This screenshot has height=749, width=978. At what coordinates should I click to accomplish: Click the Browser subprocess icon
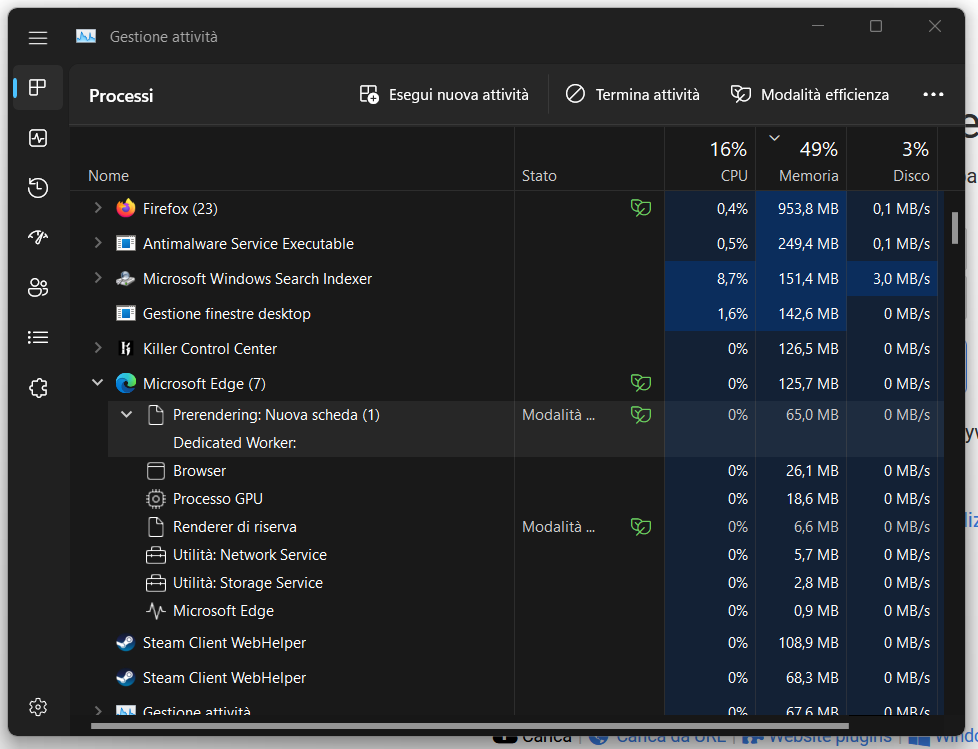pos(155,471)
